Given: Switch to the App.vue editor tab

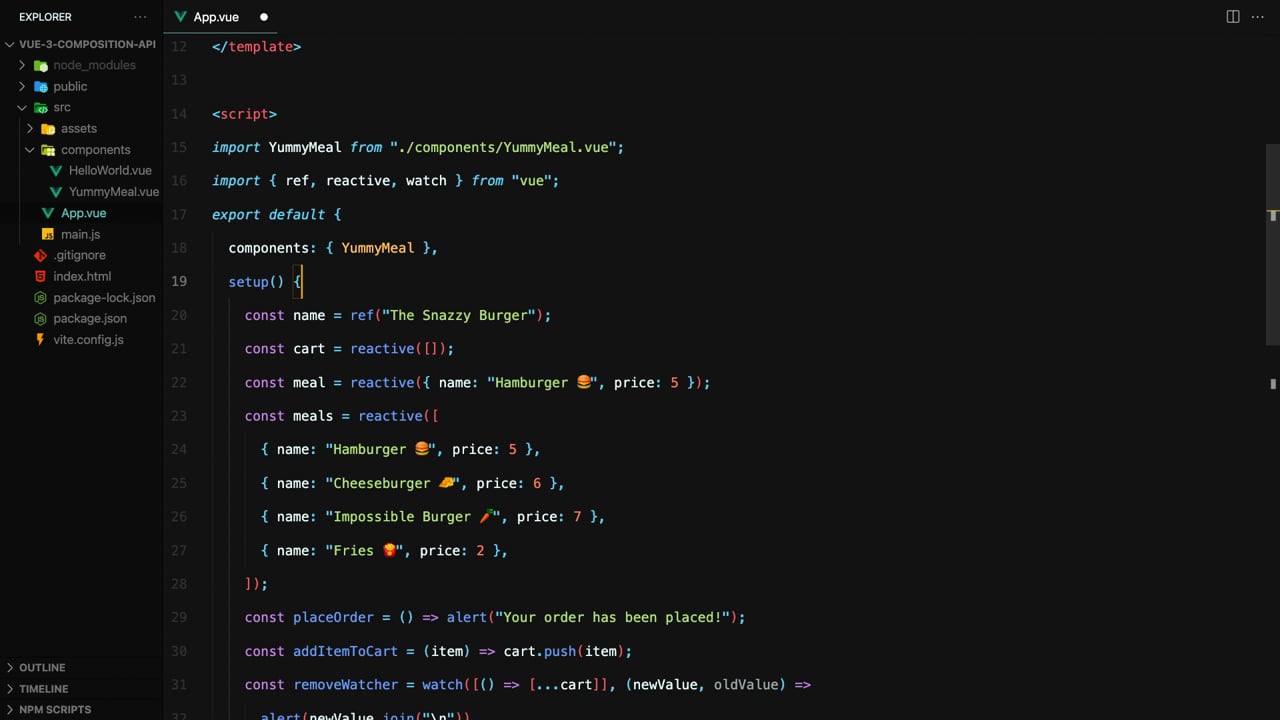Looking at the screenshot, I should tap(221, 17).
